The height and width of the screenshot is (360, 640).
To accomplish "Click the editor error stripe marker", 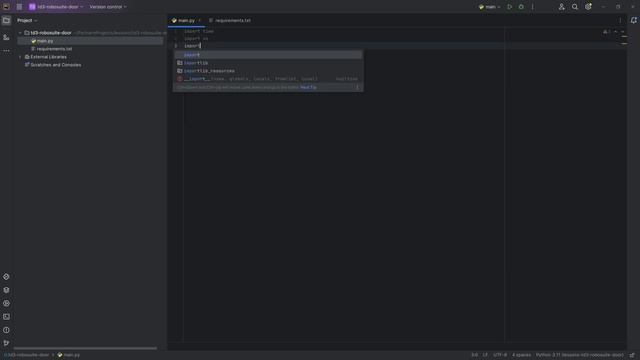I will tap(624, 37).
